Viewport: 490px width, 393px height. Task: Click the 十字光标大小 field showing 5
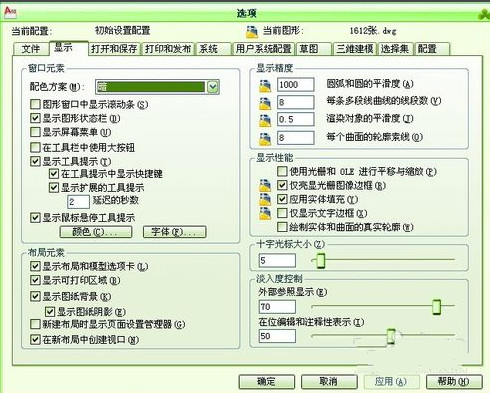(277, 261)
